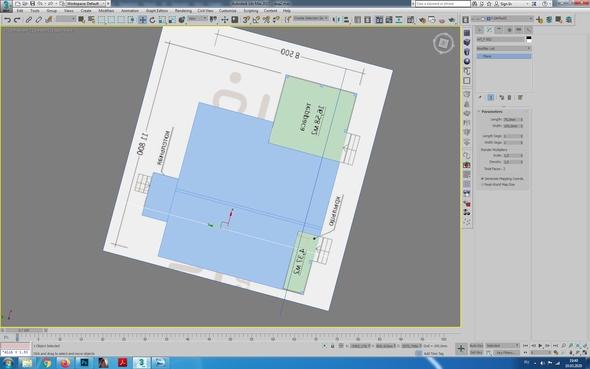Toggle the 3D Snaps icon
The width and height of the screenshot is (590, 369).
[246, 20]
